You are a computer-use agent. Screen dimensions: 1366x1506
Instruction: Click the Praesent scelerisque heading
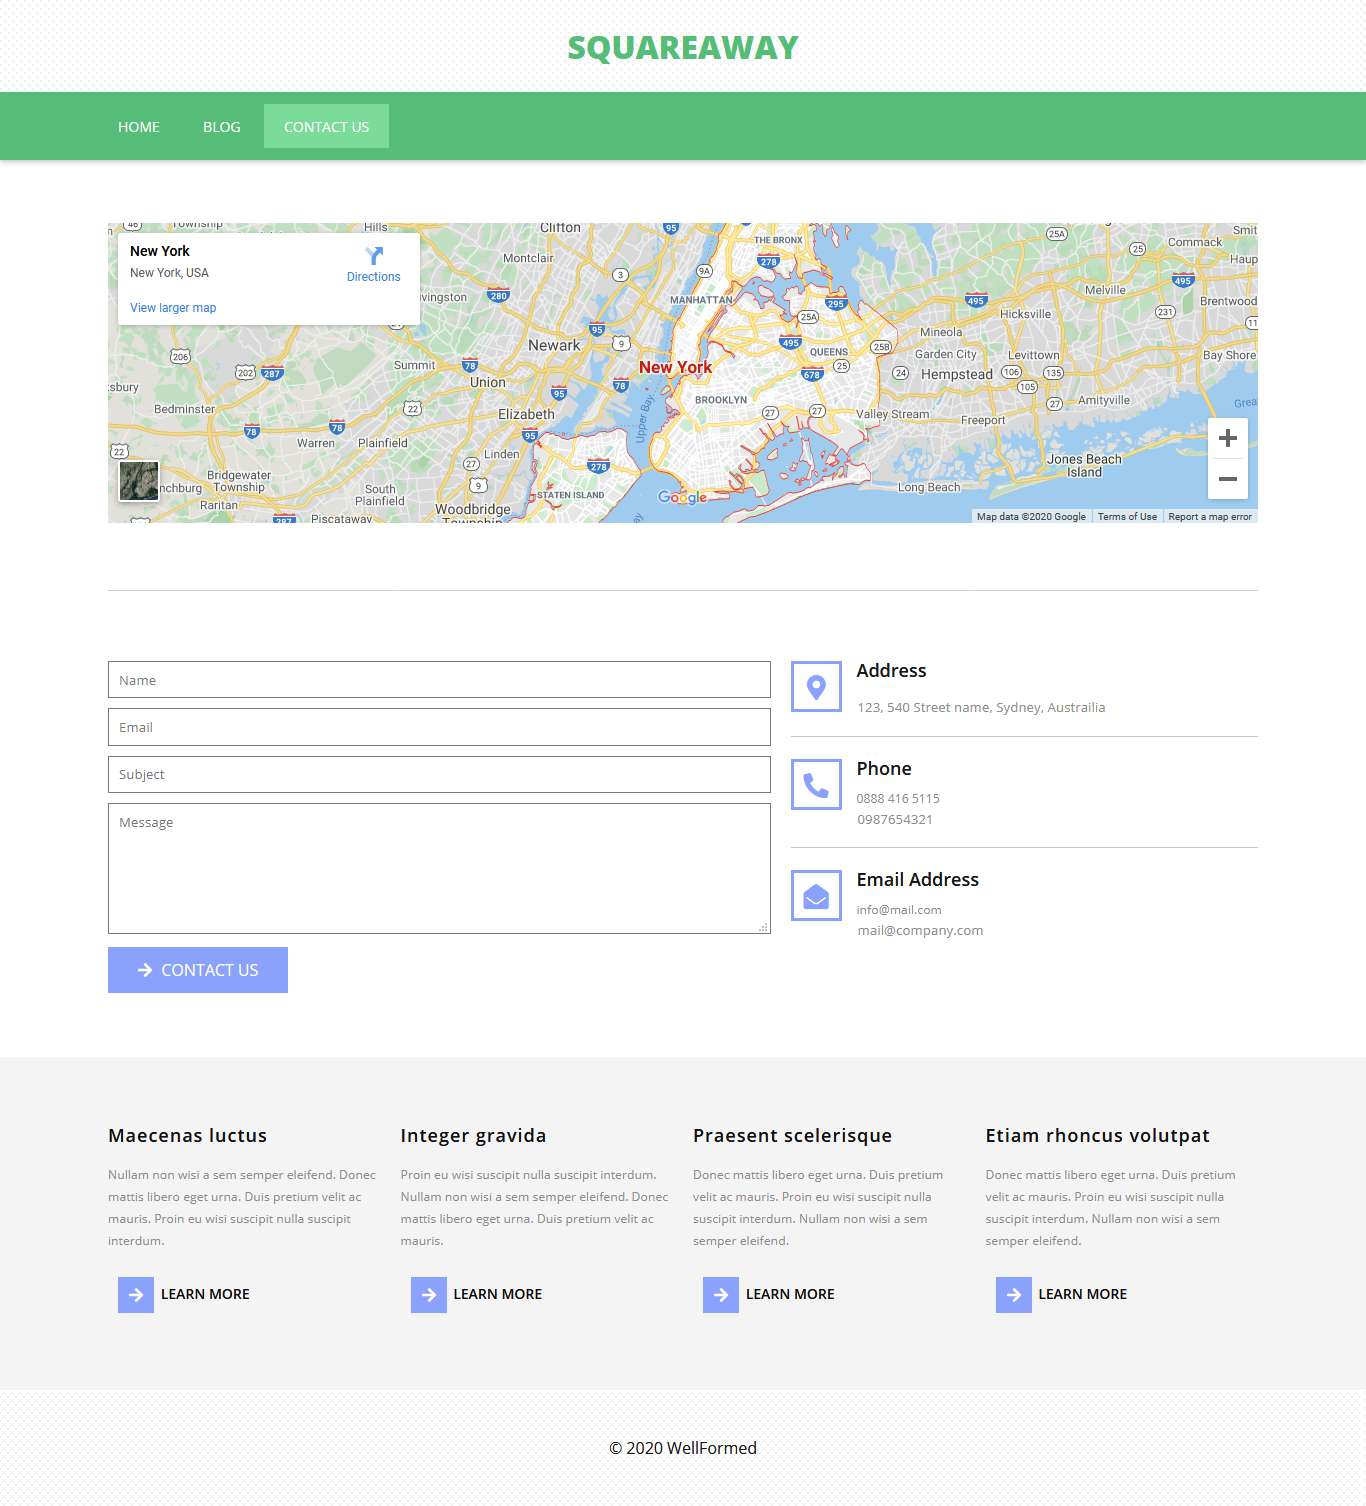792,1136
